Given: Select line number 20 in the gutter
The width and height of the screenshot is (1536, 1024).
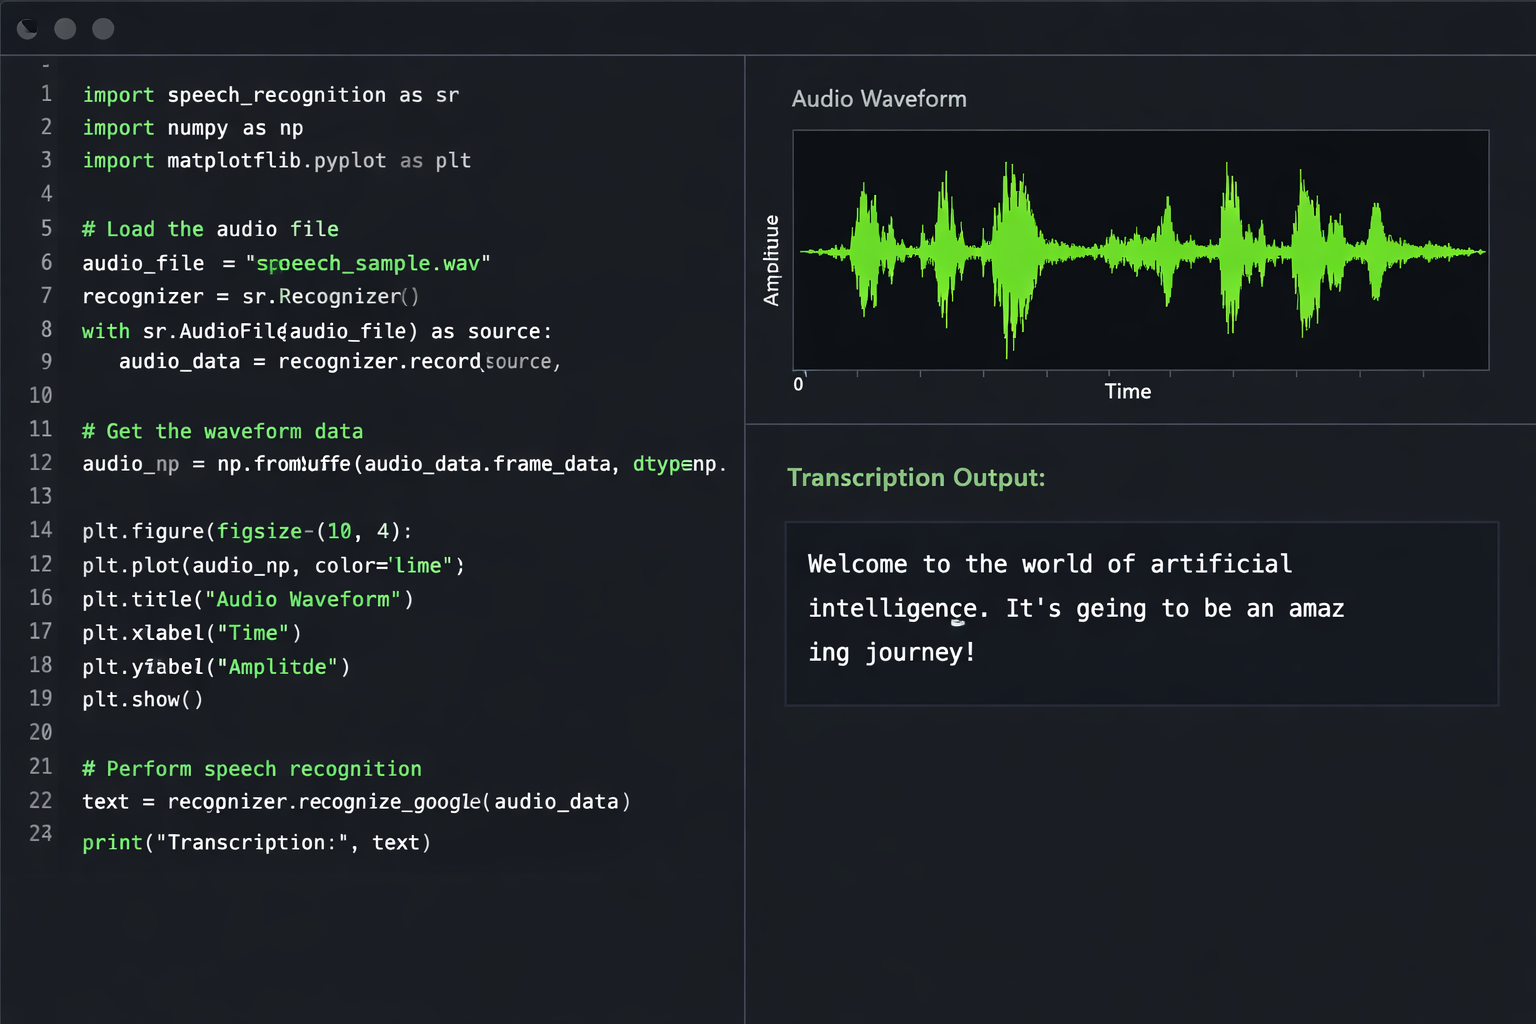Looking at the screenshot, I should [x=41, y=732].
